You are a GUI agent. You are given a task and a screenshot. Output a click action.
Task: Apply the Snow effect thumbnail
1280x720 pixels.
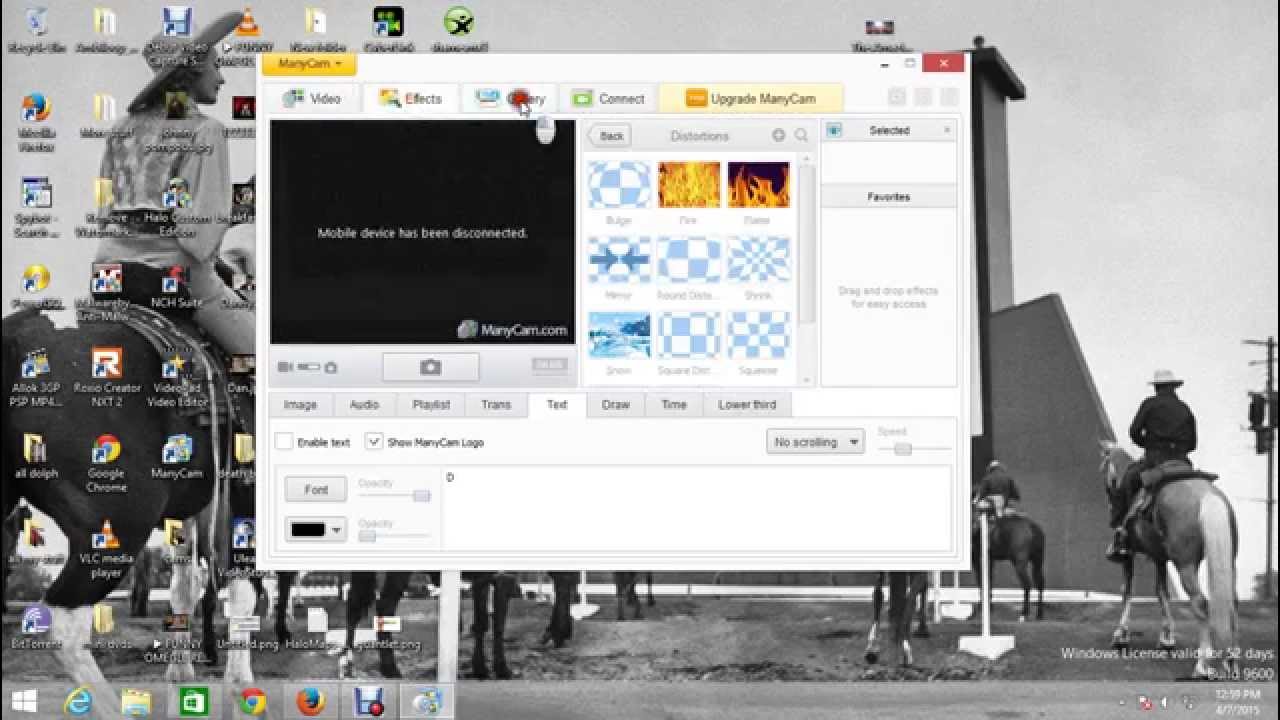619,335
